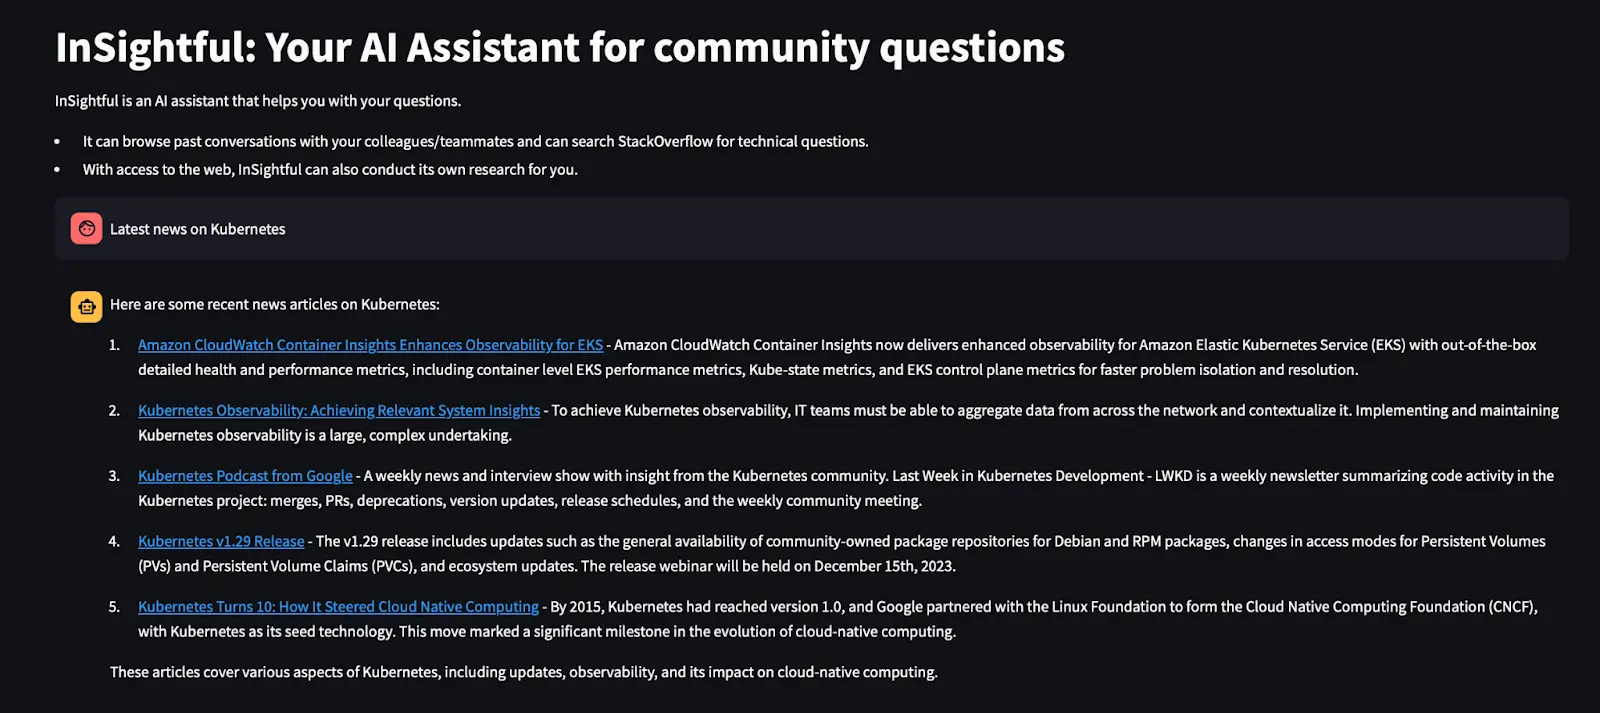
Task: Click list number 1 marker
Action: coord(114,345)
